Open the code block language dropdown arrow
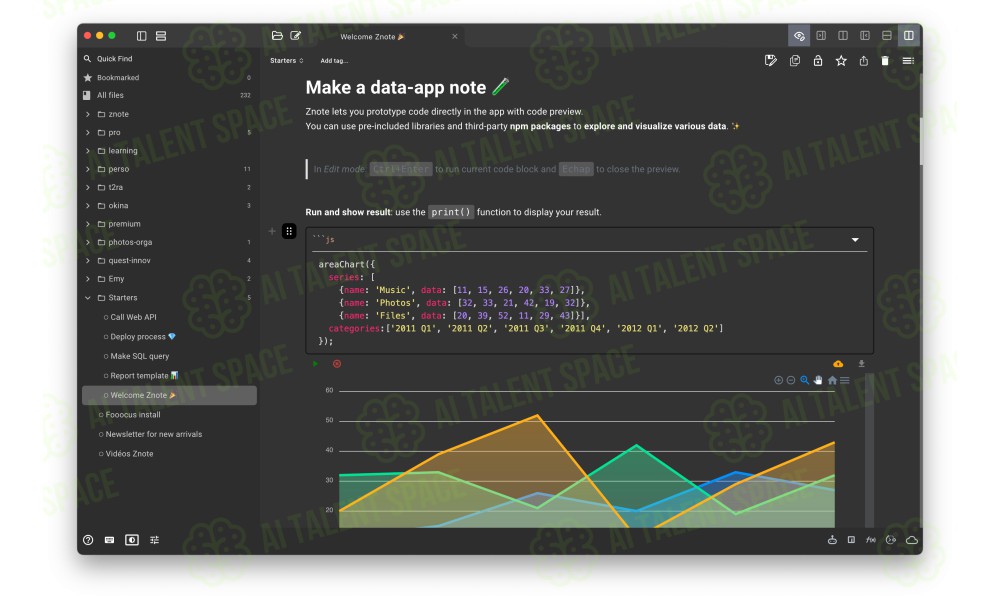 pos(855,240)
